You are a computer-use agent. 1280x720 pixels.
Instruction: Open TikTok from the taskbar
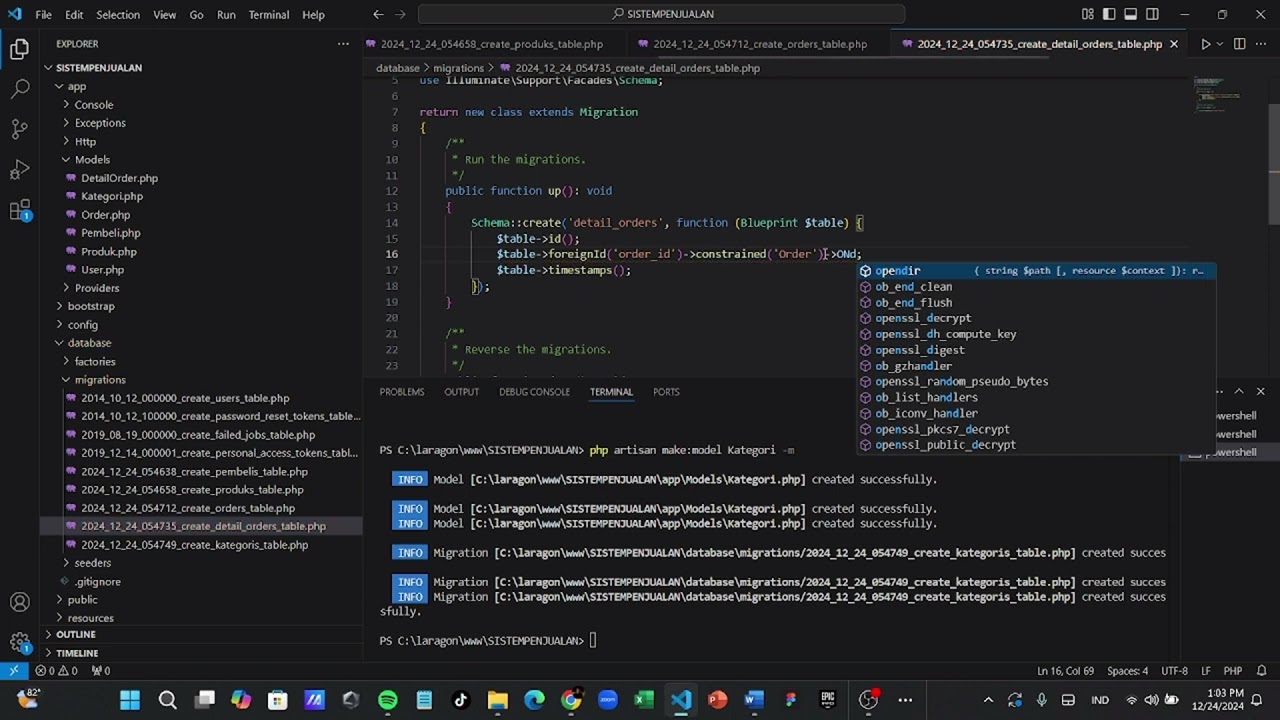(461, 700)
